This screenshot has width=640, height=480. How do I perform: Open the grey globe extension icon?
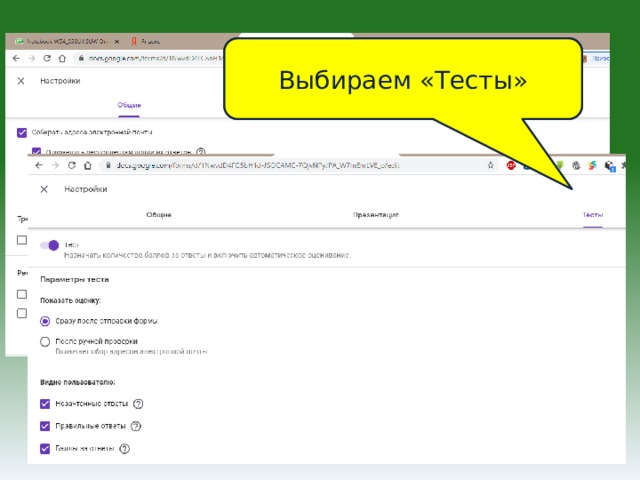576,165
